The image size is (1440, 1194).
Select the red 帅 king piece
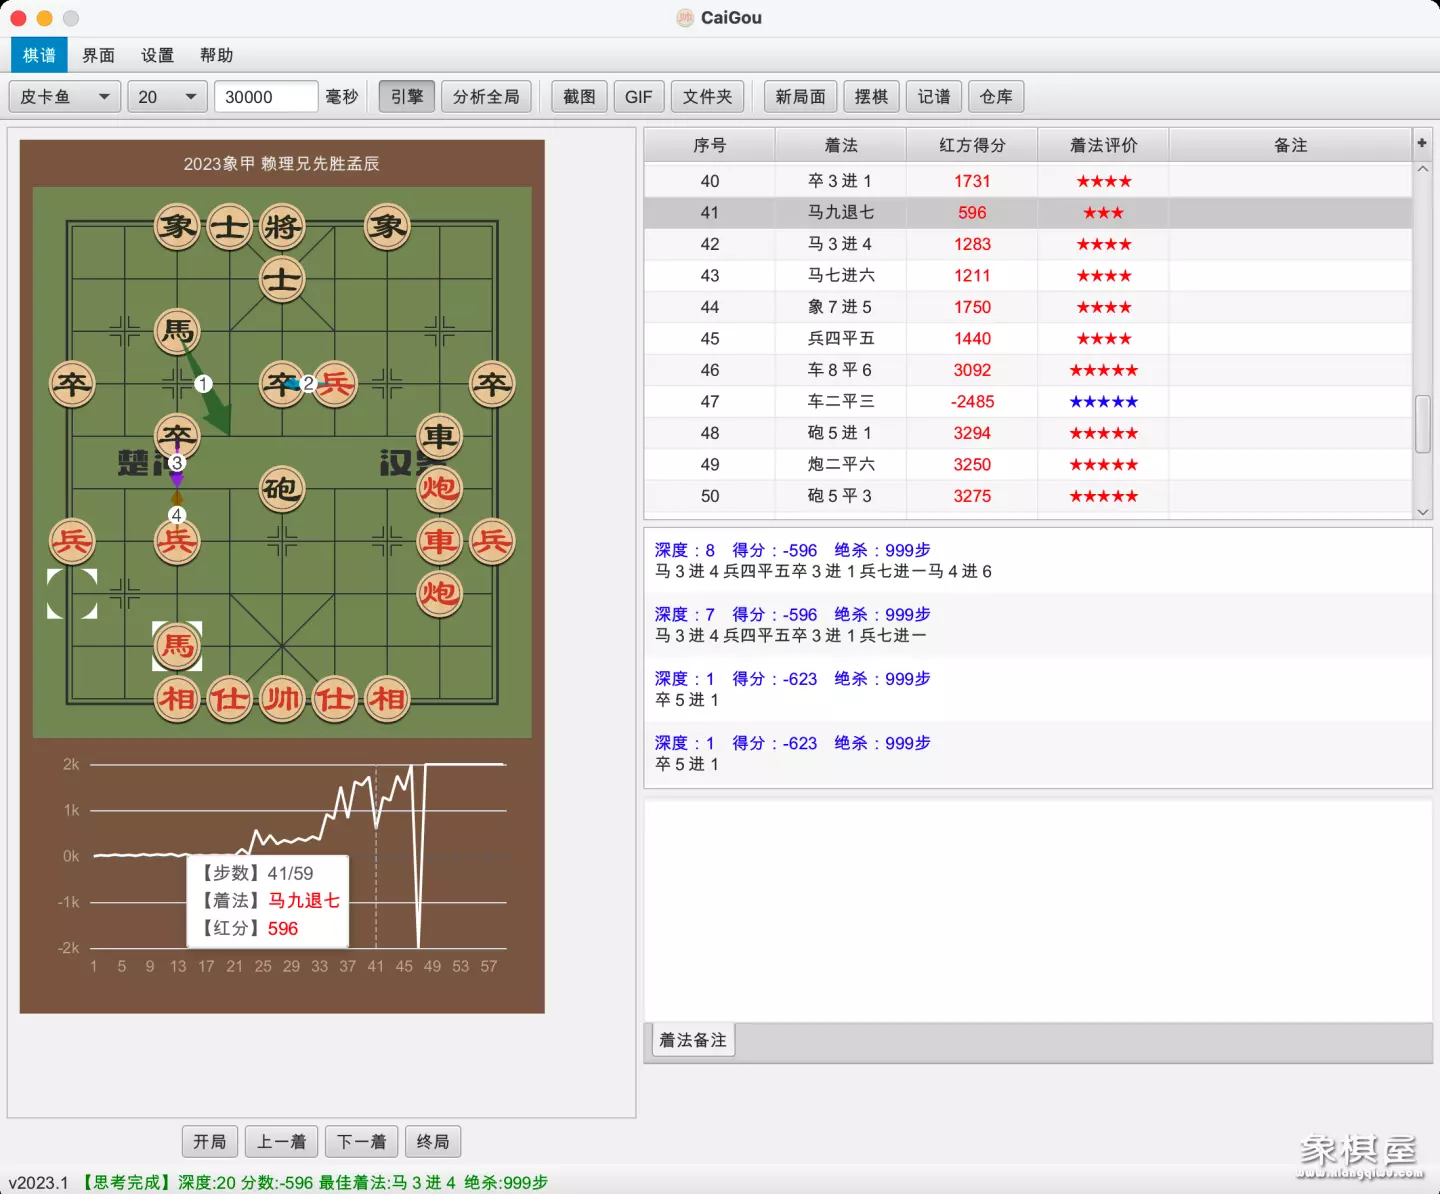click(x=282, y=698)
